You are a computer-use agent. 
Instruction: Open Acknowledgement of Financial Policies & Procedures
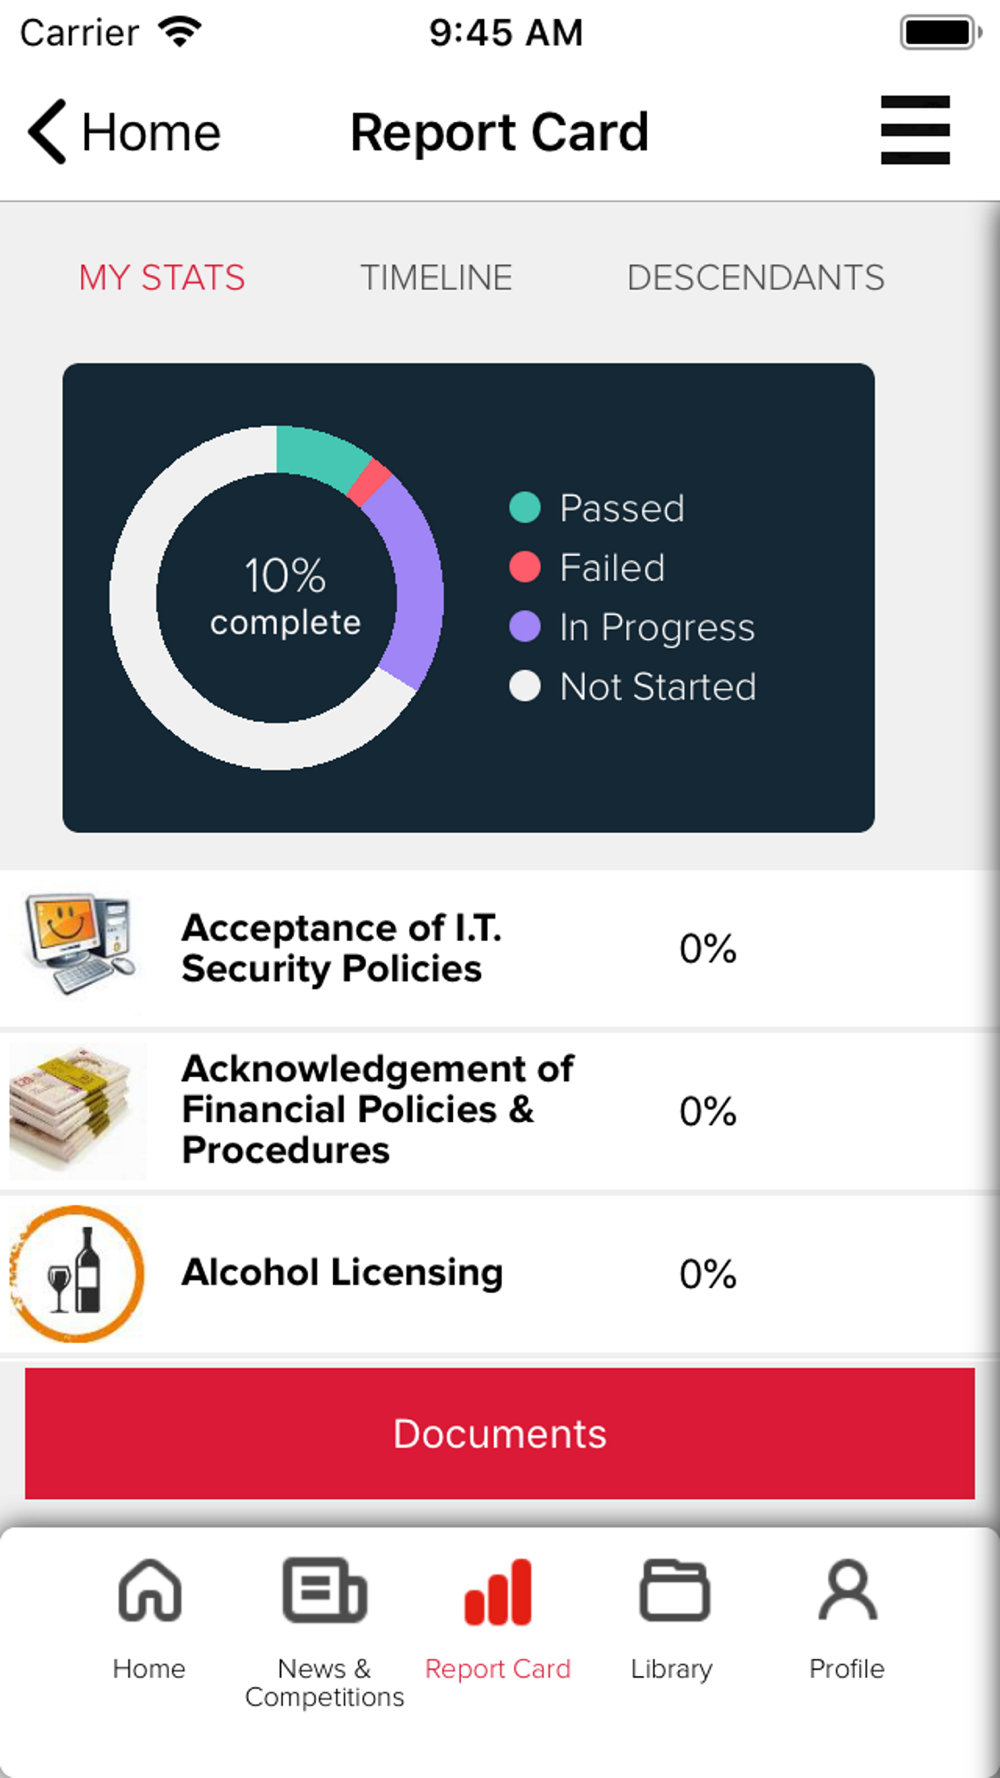(500, 1111)
